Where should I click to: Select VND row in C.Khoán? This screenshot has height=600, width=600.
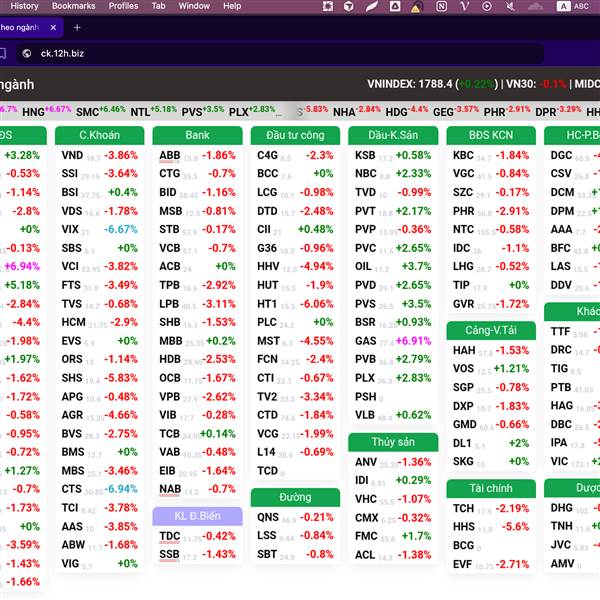99,155
